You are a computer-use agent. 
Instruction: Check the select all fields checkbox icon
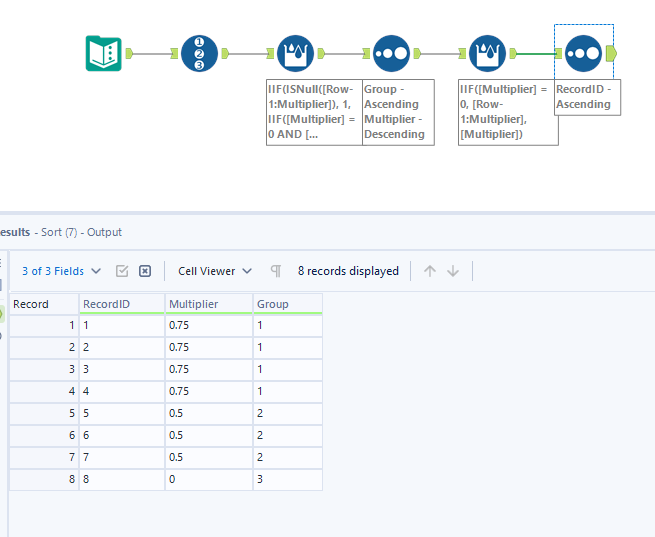coord(123,271)
